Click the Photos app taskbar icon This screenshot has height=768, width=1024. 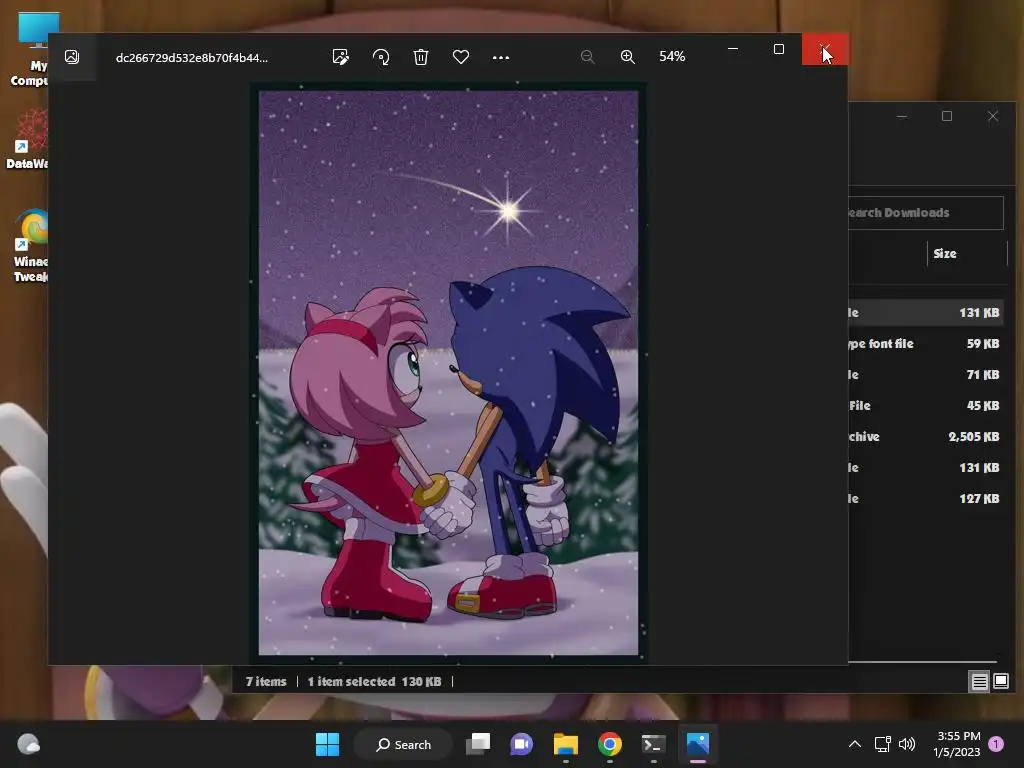tap(697, 744)
